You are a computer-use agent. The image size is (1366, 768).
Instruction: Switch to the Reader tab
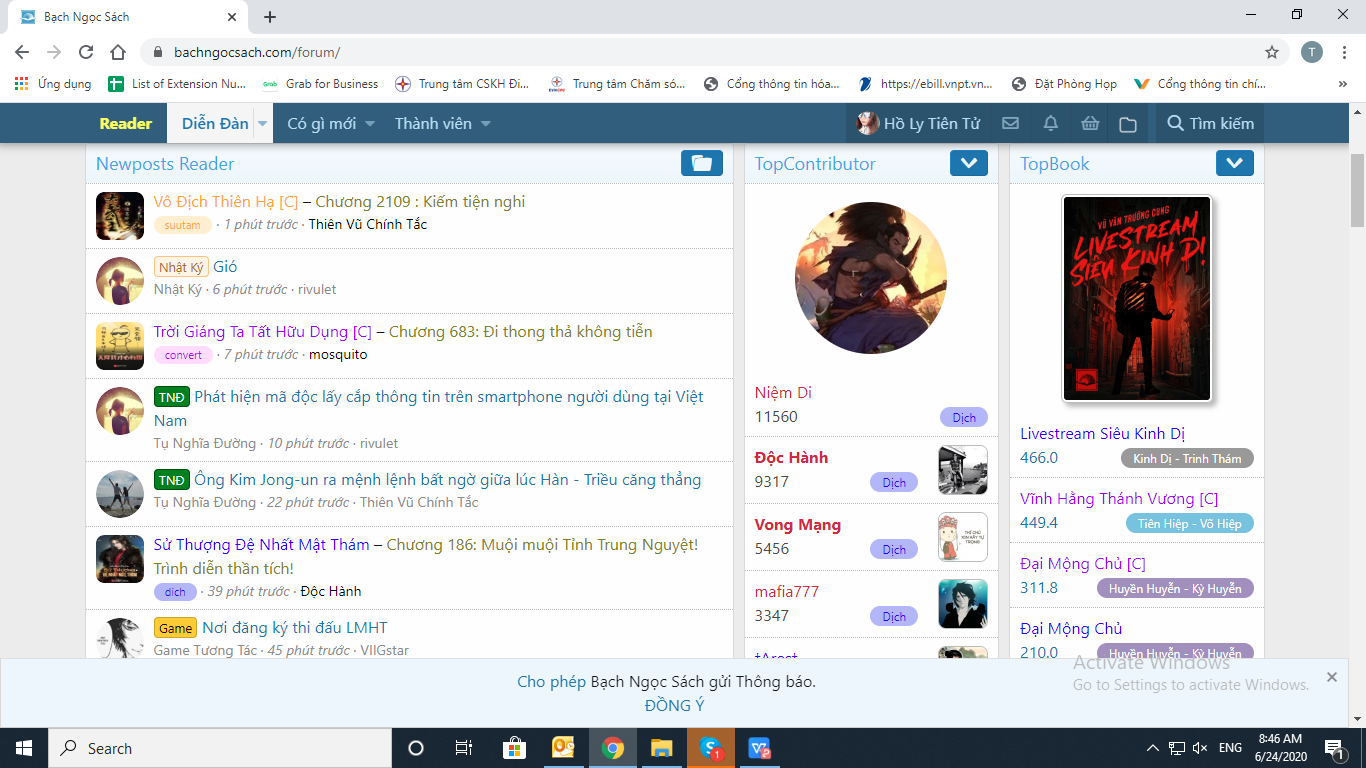click(x=126, y=124)
